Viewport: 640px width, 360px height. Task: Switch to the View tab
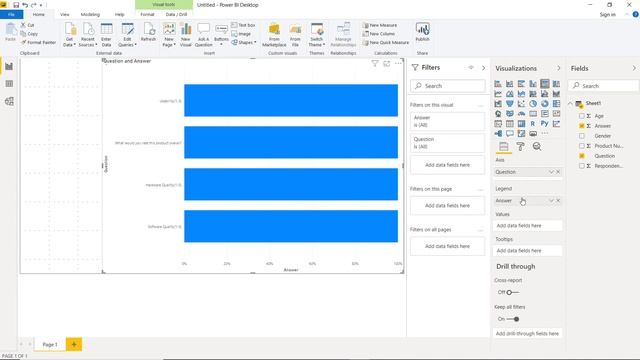pos(64,14)
